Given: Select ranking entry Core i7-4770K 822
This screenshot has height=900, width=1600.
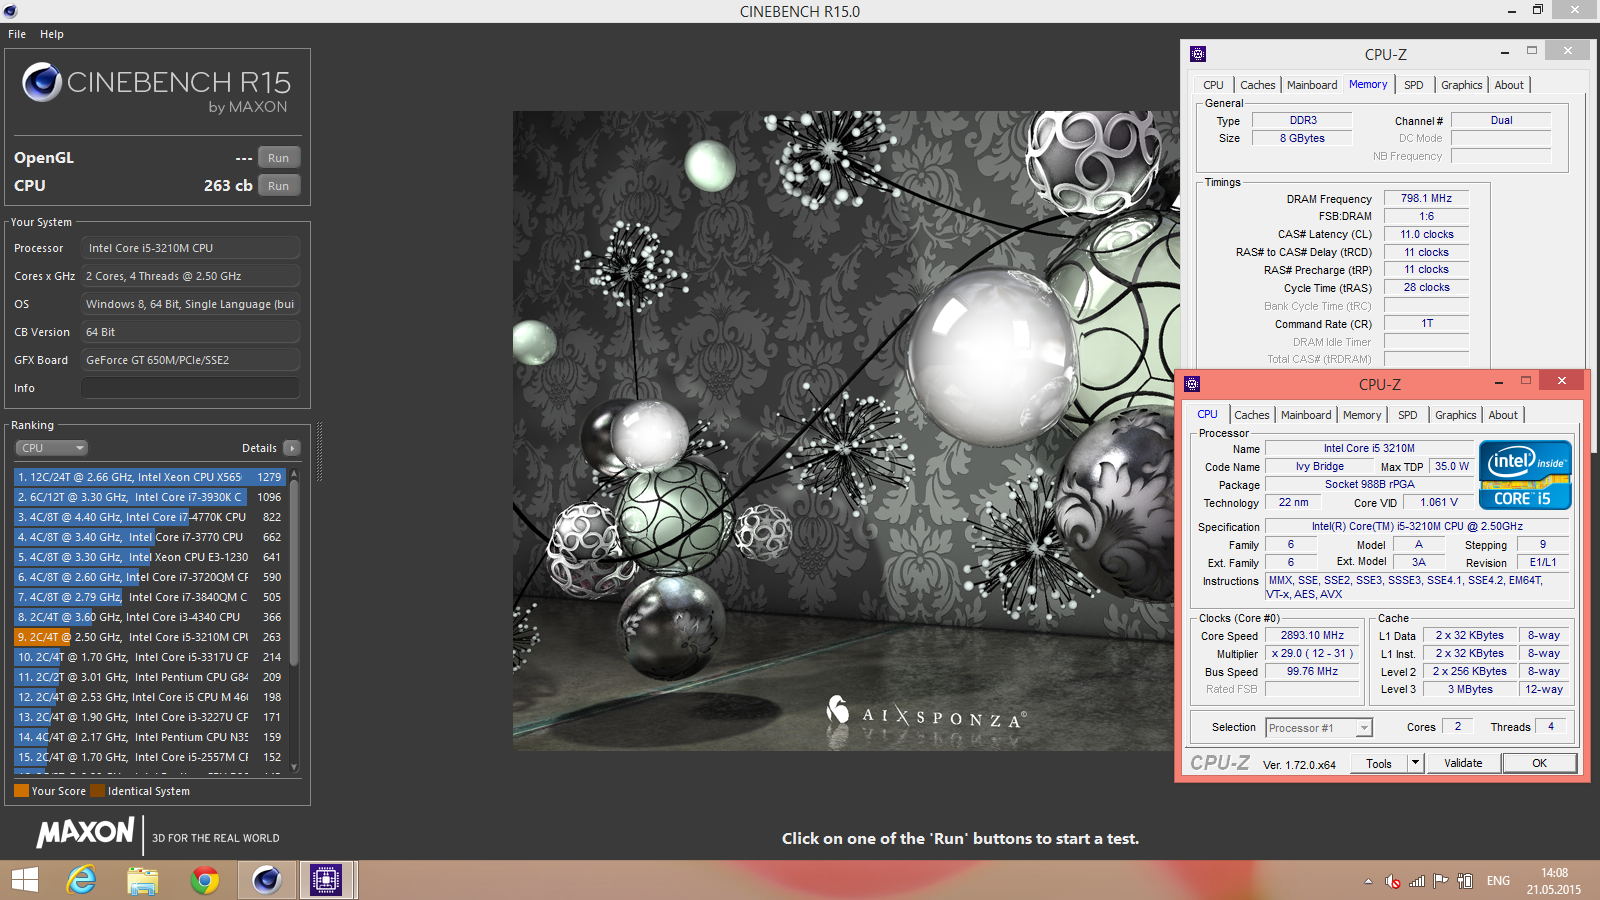Looking at the screenshot, I should 150,517.
